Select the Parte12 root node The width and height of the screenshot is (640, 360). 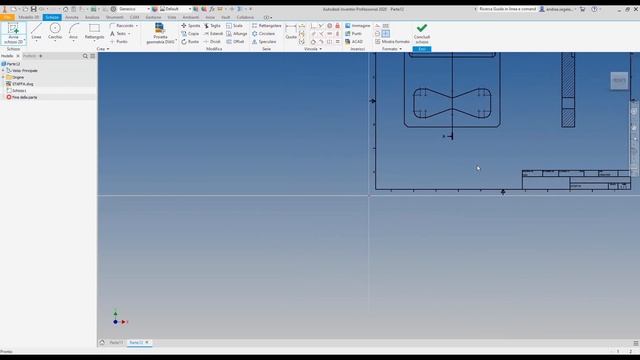11,64
